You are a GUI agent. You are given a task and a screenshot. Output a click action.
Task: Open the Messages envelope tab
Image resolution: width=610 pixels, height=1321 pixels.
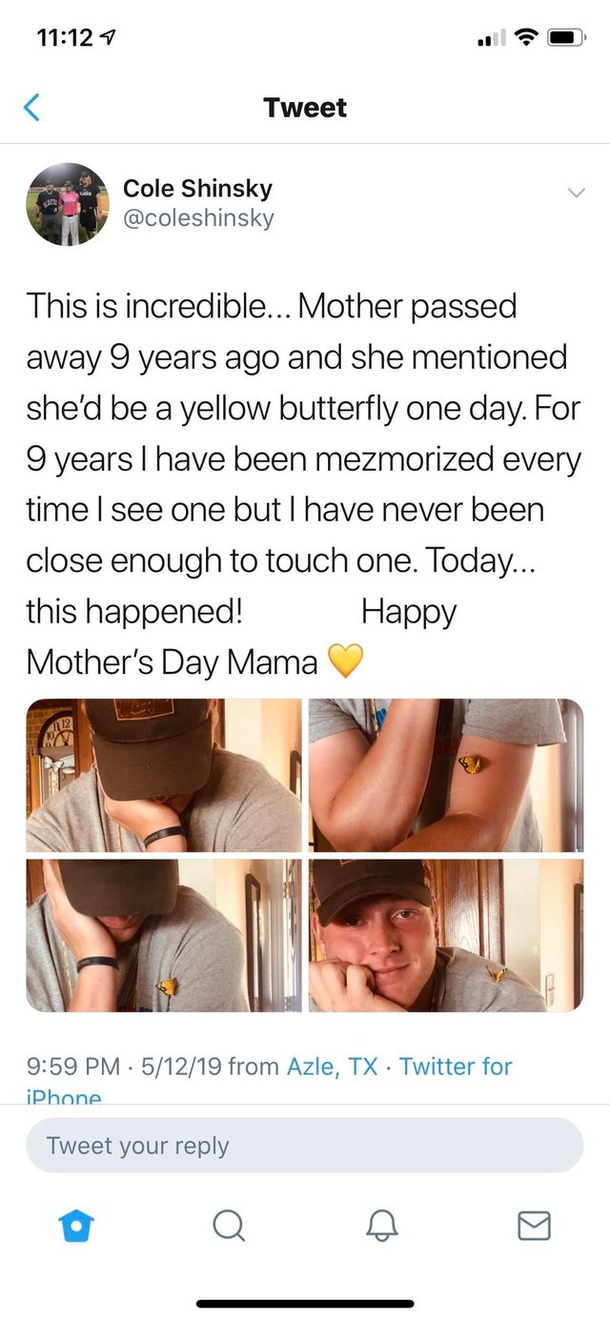[534, 1226]
